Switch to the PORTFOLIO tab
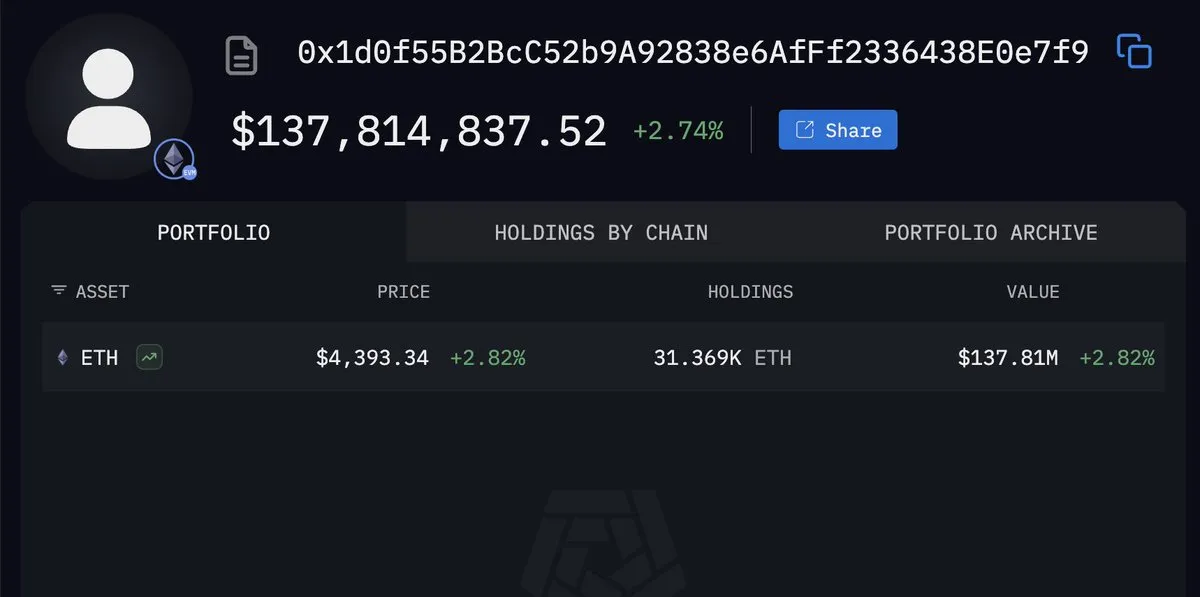This screenshot has height=597, width=1200. point(214,232)
